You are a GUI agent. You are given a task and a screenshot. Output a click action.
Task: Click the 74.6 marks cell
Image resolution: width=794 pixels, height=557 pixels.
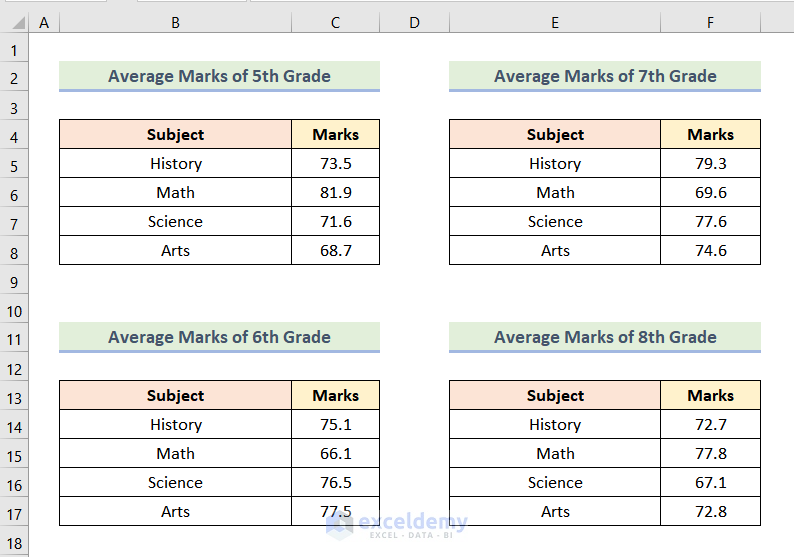pos(710,251)
